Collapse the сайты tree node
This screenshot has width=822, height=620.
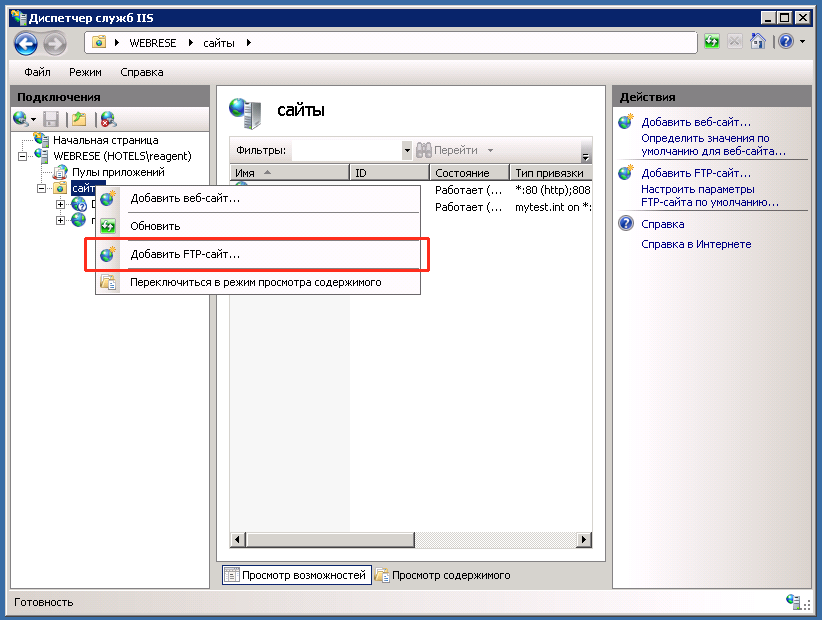(x=41, y=188)
